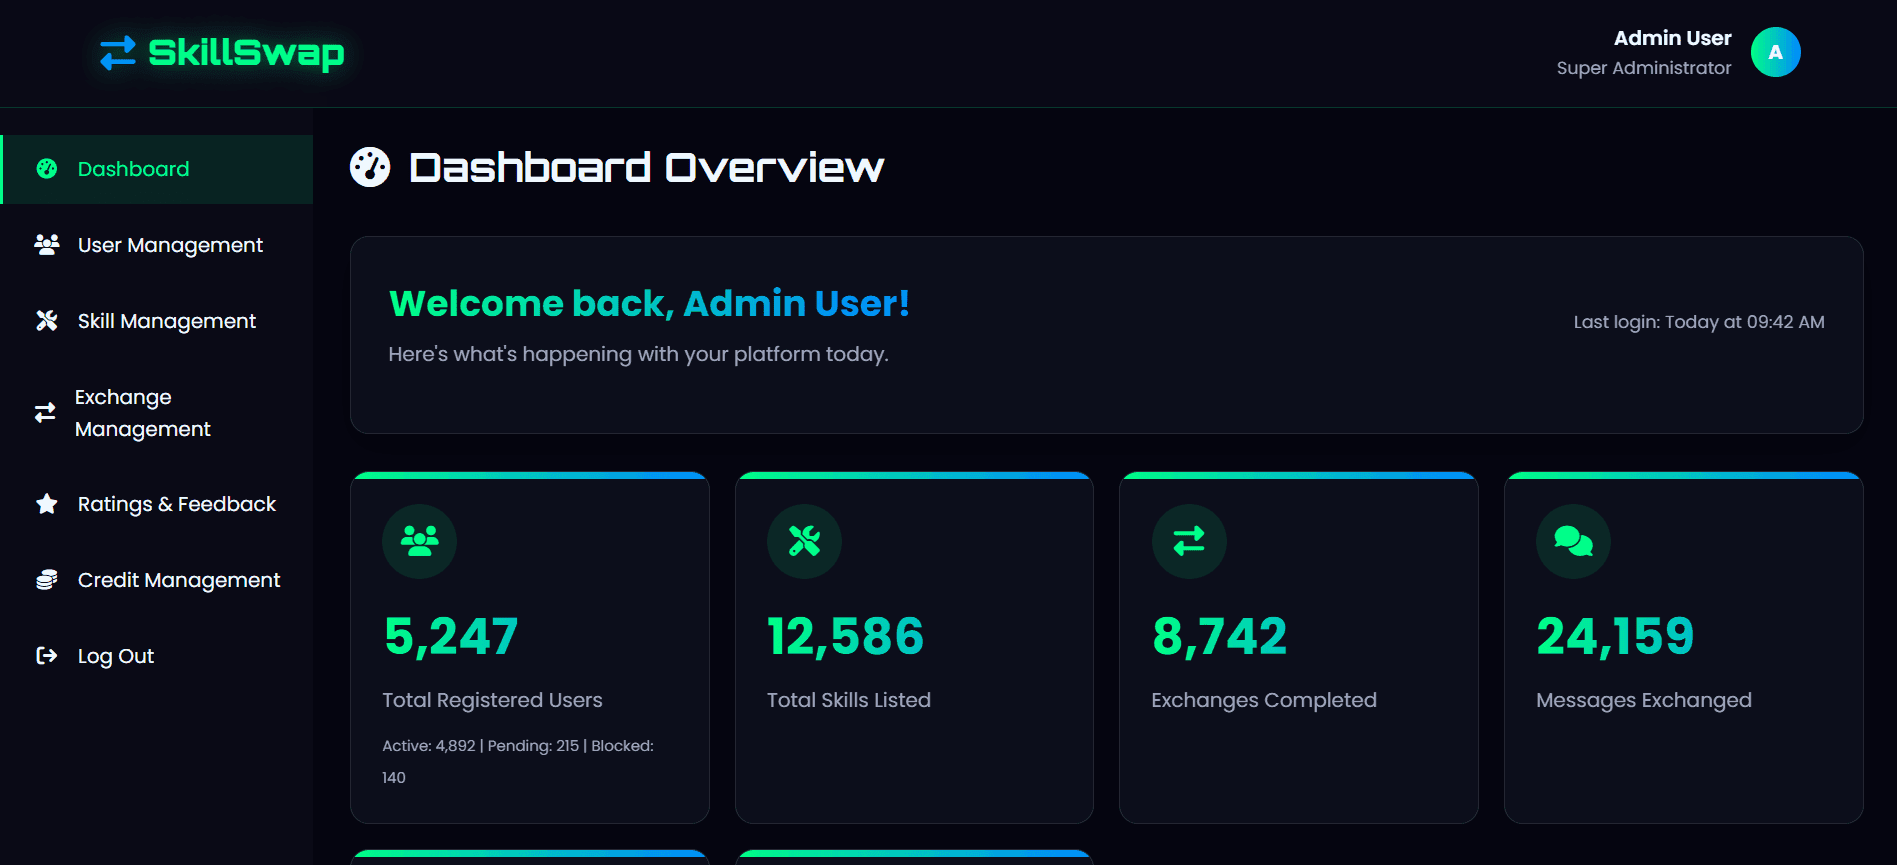Click the exchange icon on Exchanges Completed card

click(1189, 541)
